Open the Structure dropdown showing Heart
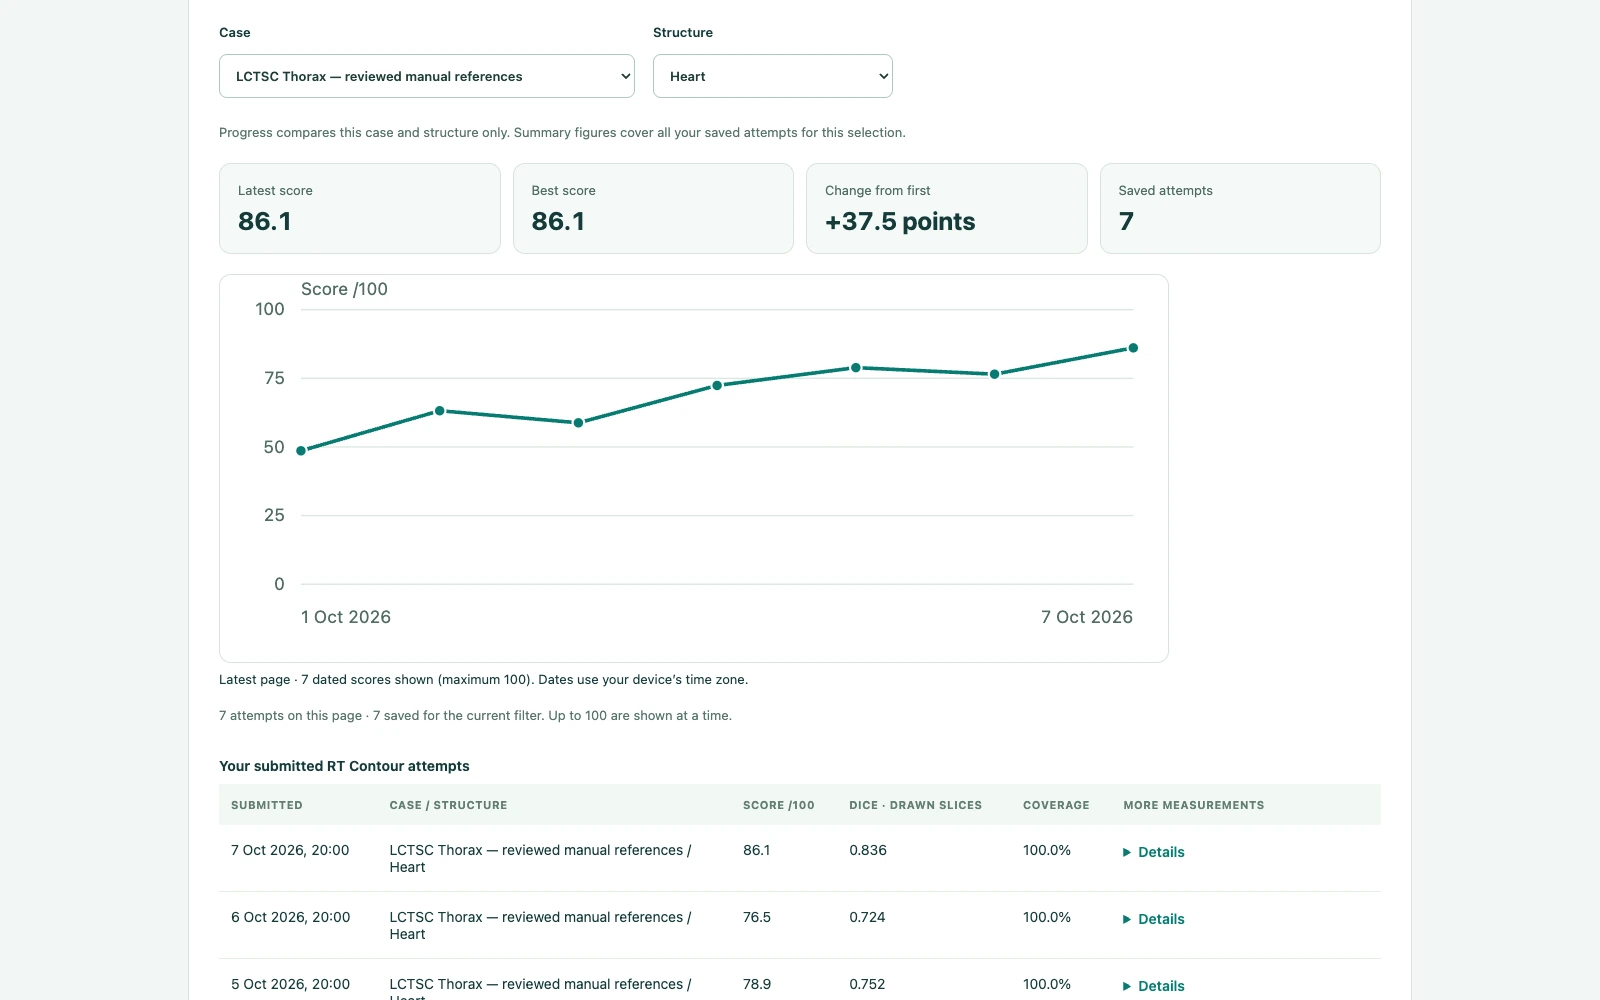1600x1000 pixels. (x=773, y=76)
